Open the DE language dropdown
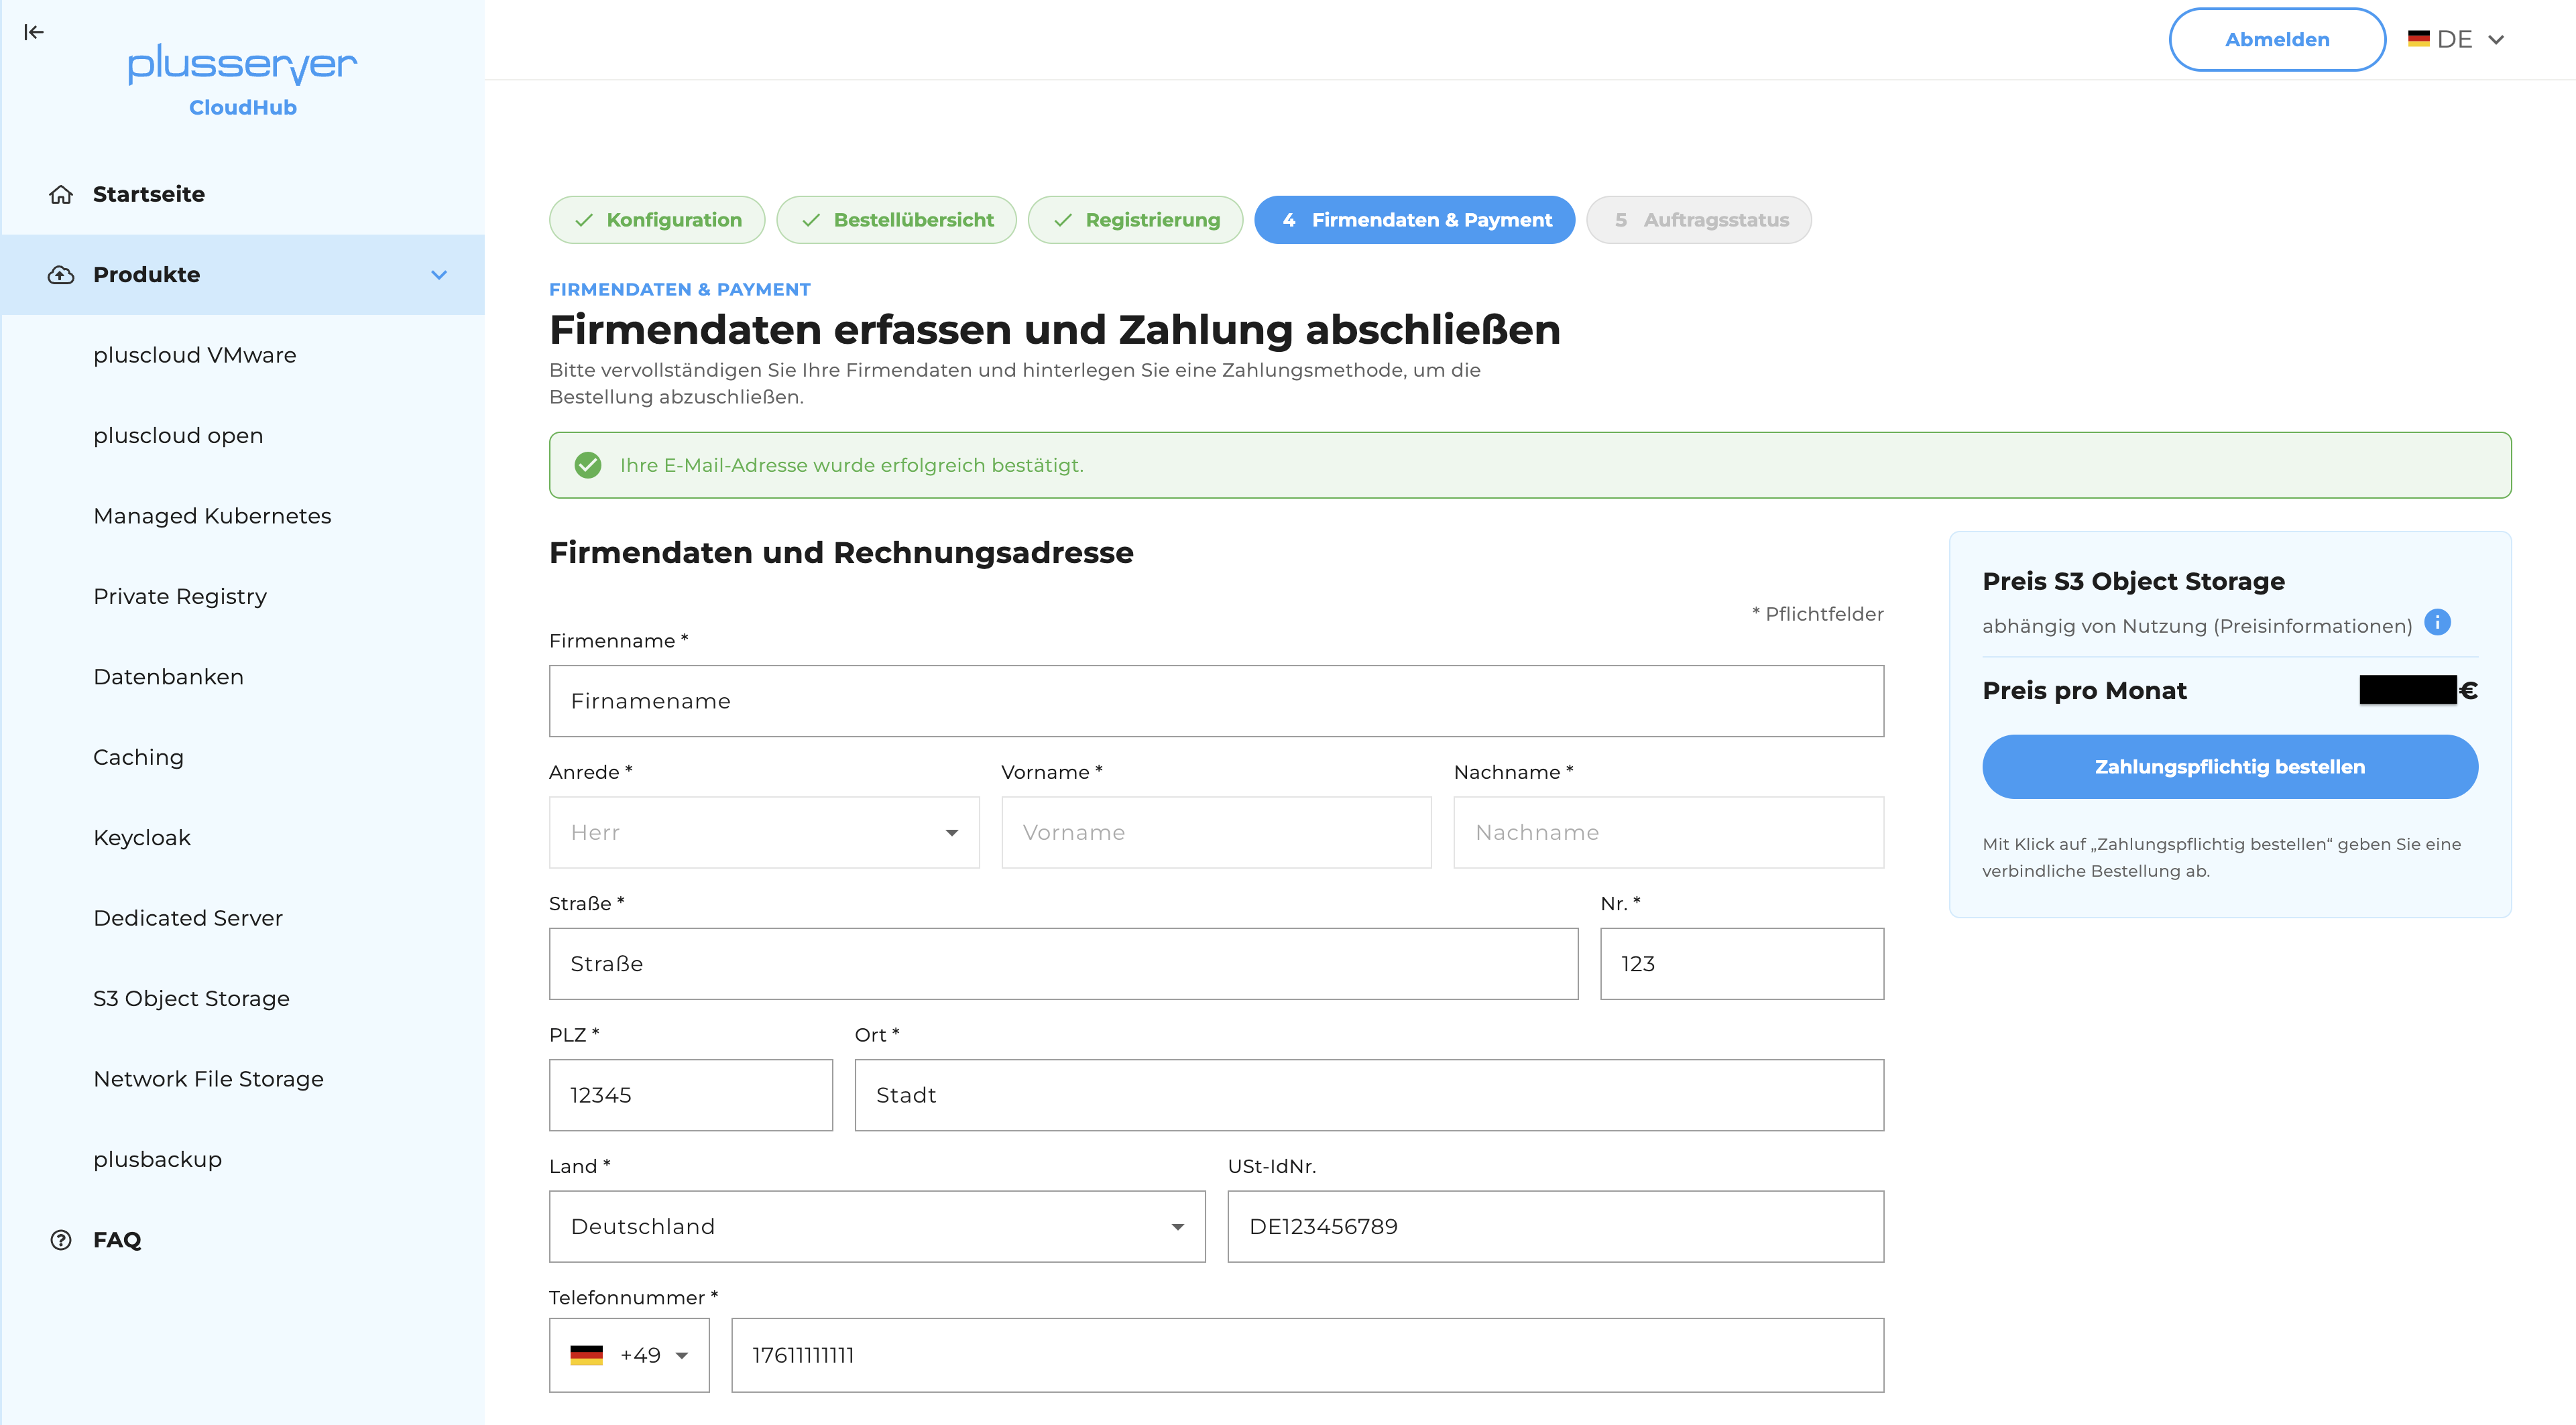2576x1425 pixels. click(x=2457, y=39)
